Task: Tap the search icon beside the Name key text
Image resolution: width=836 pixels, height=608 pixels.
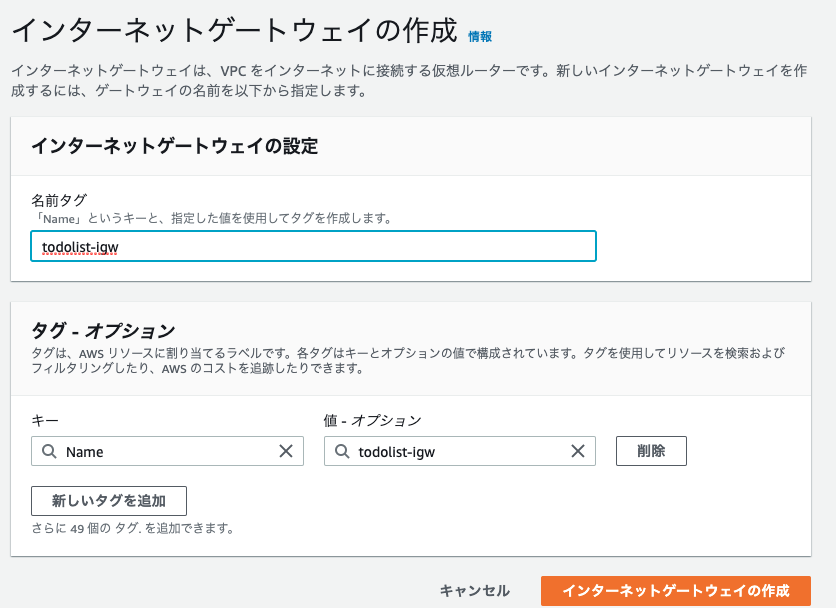Action: point(49,451)
